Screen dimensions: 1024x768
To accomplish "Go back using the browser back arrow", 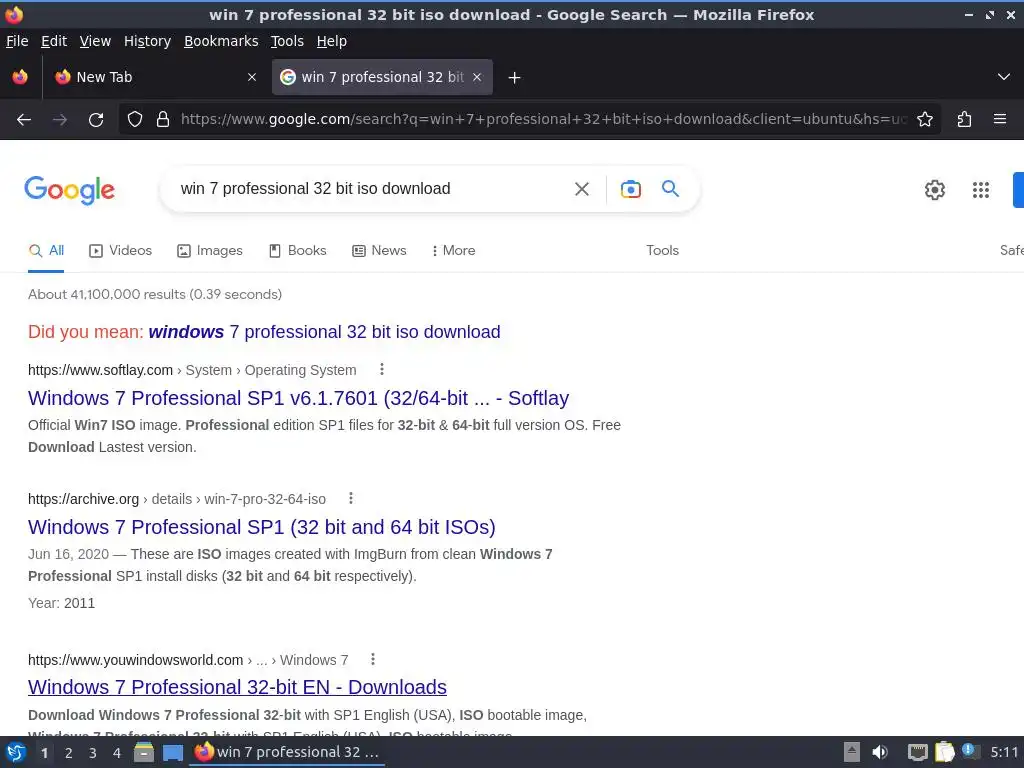I will click(24, 120).
